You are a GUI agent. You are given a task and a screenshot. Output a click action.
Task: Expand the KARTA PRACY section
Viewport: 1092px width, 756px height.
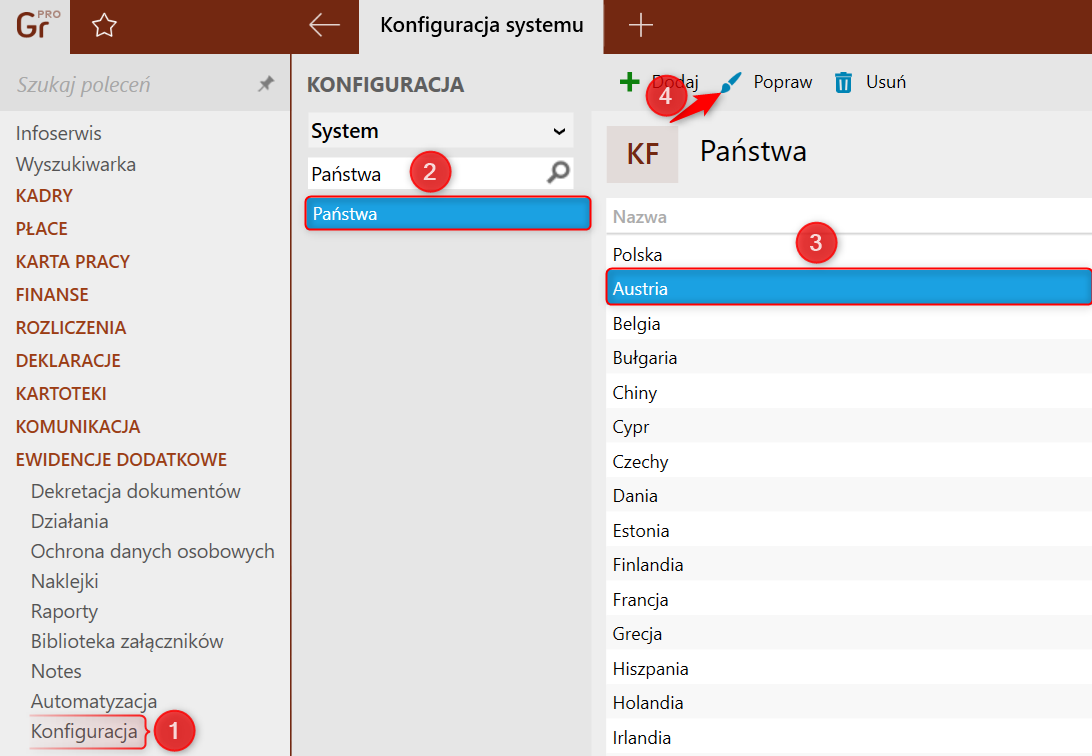73,262
